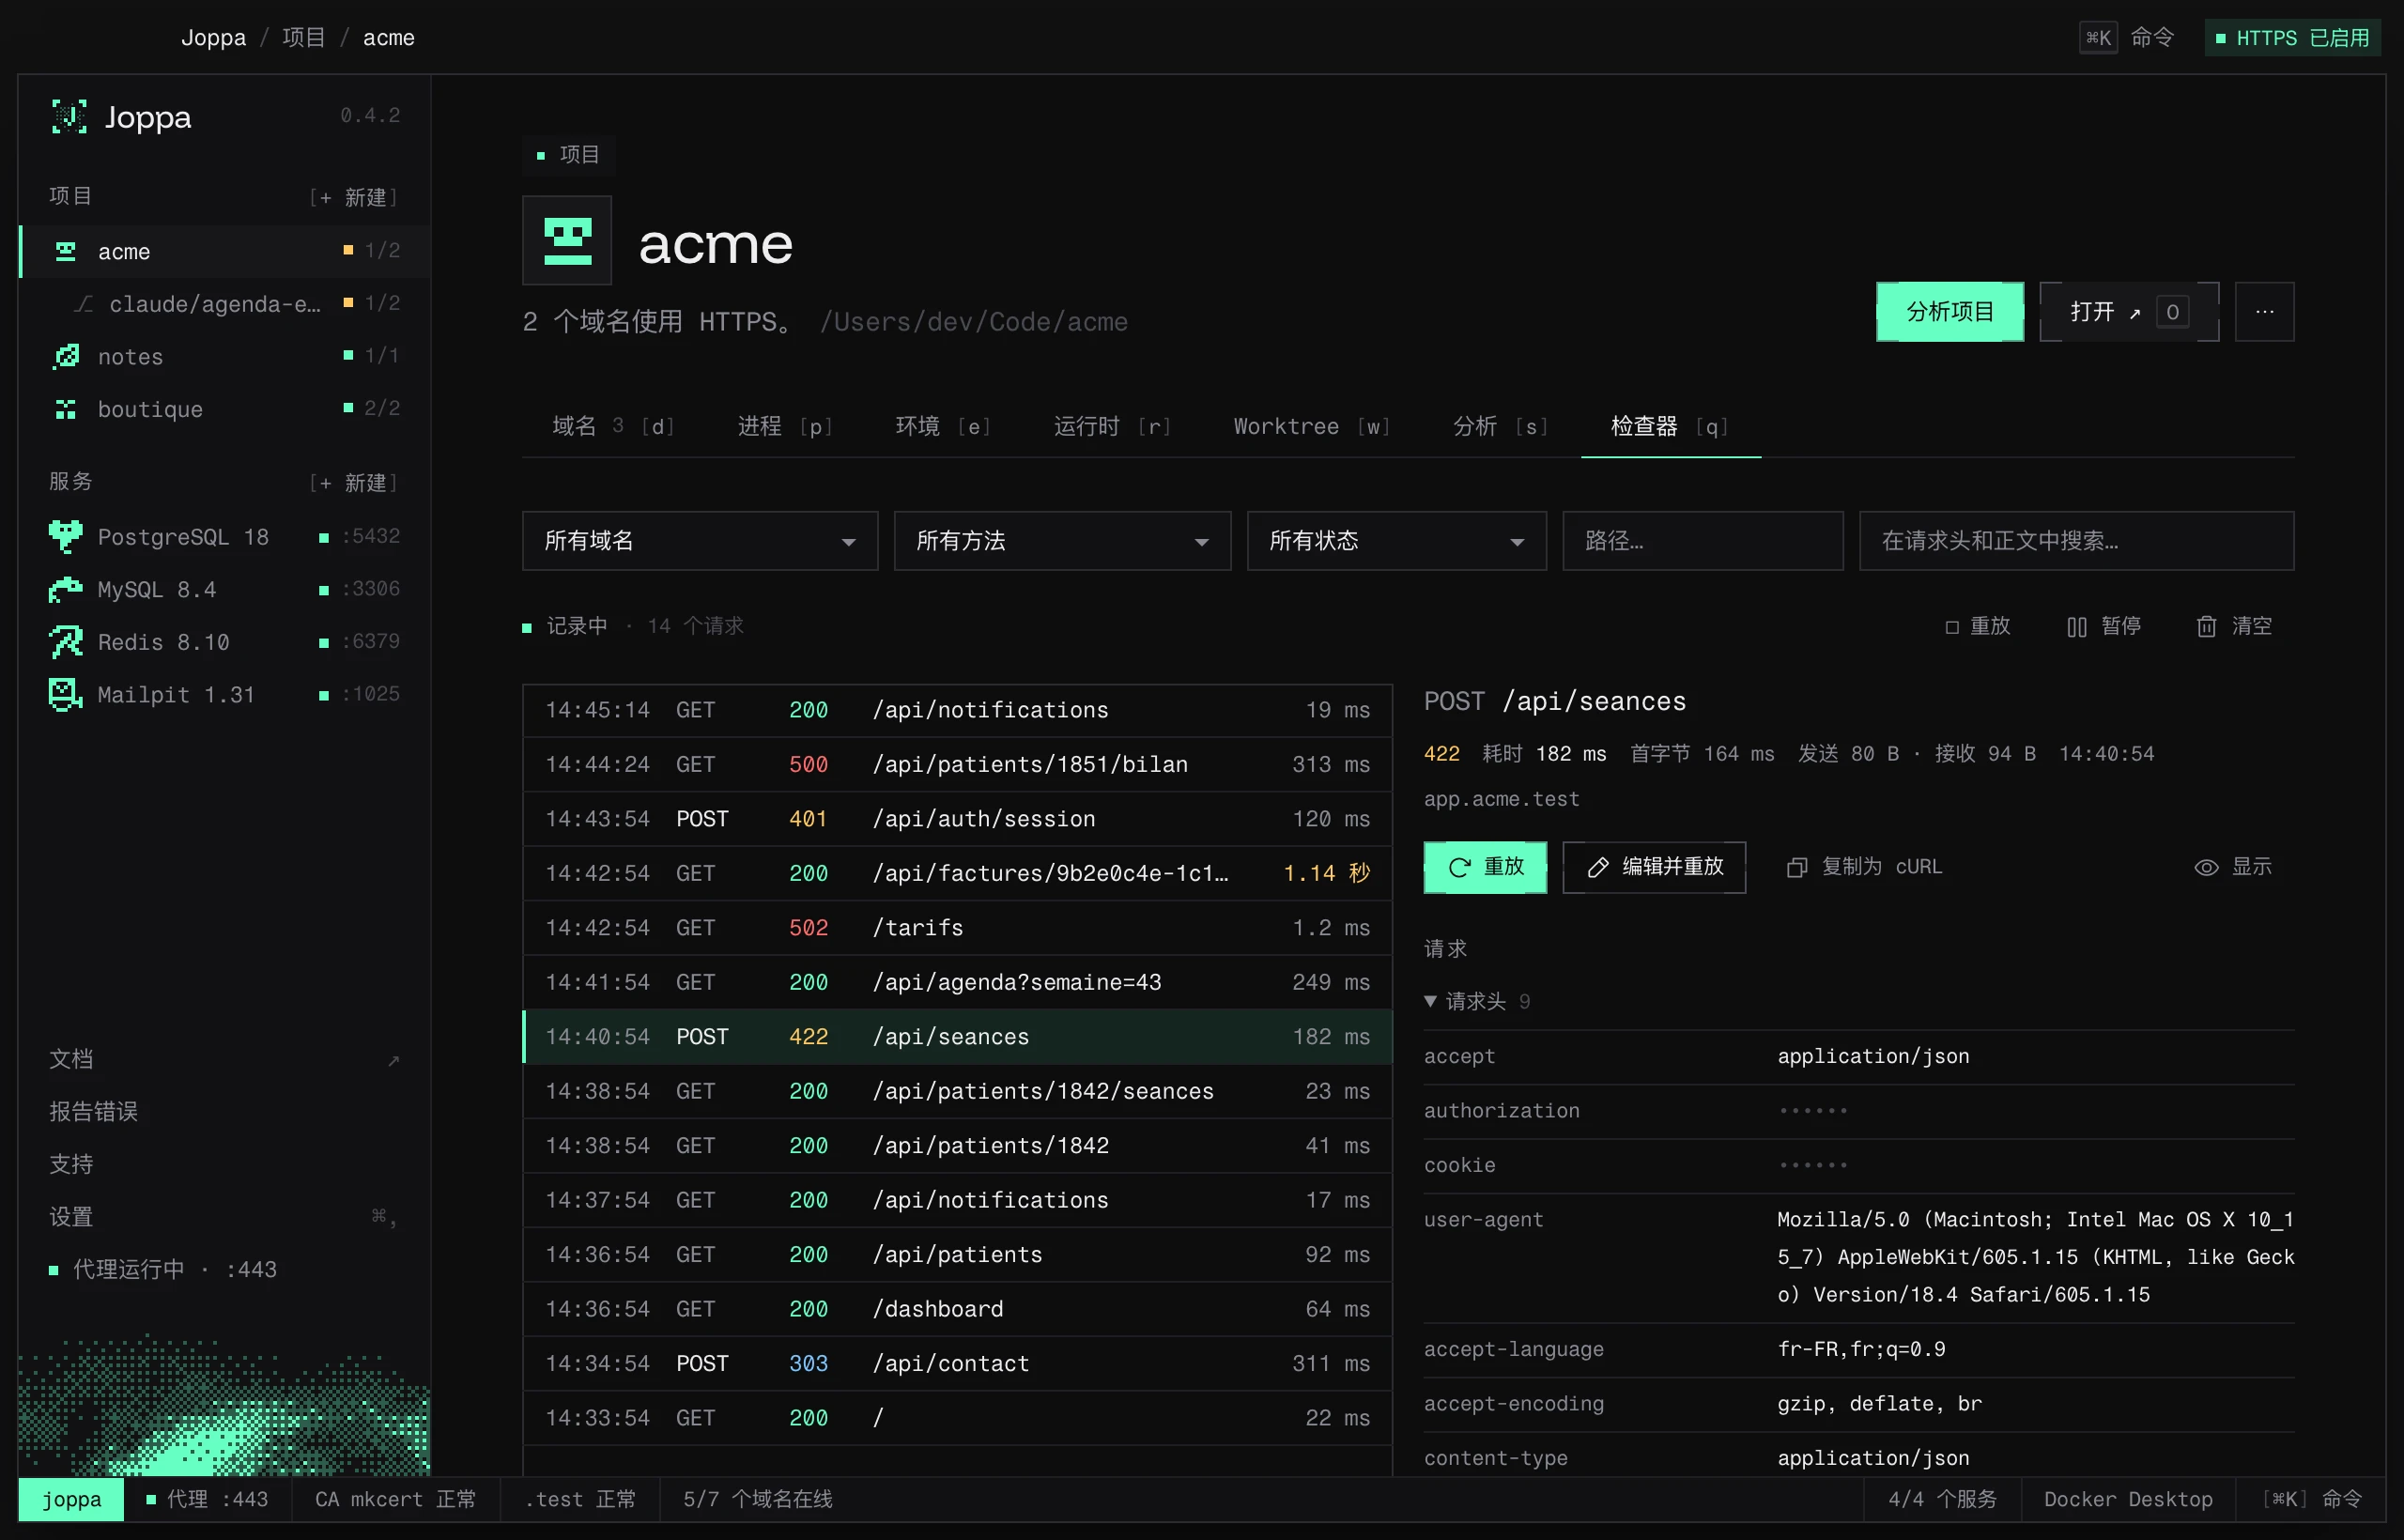Viewport: 2404px width, 1540px height.
Task: Open the PostgreSQL 18 service icon
Action: [66, 537]
